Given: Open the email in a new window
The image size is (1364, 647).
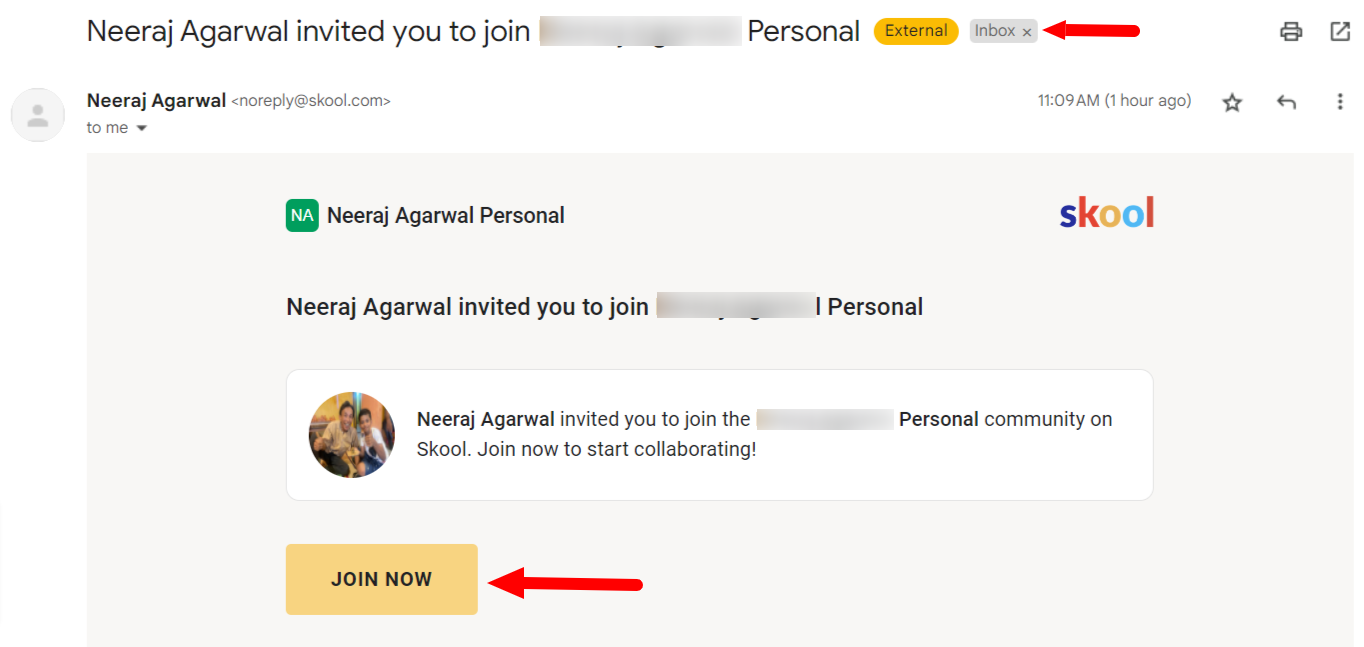Looking at the screenshot, I should click(x=1340, y=31).
